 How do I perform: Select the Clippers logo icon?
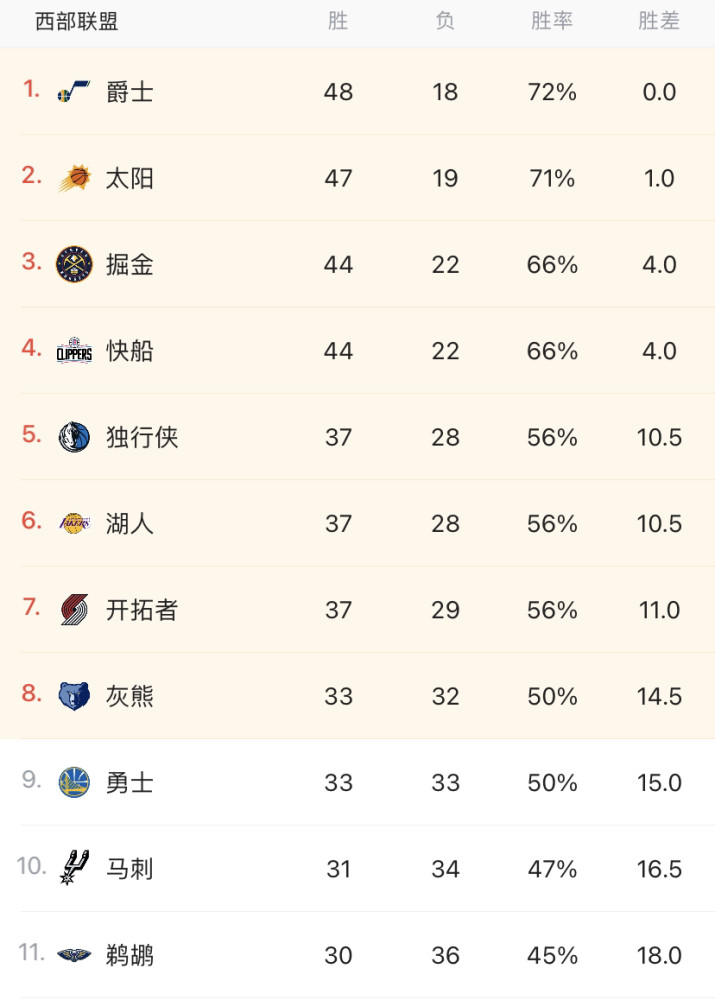click(74, 350)
